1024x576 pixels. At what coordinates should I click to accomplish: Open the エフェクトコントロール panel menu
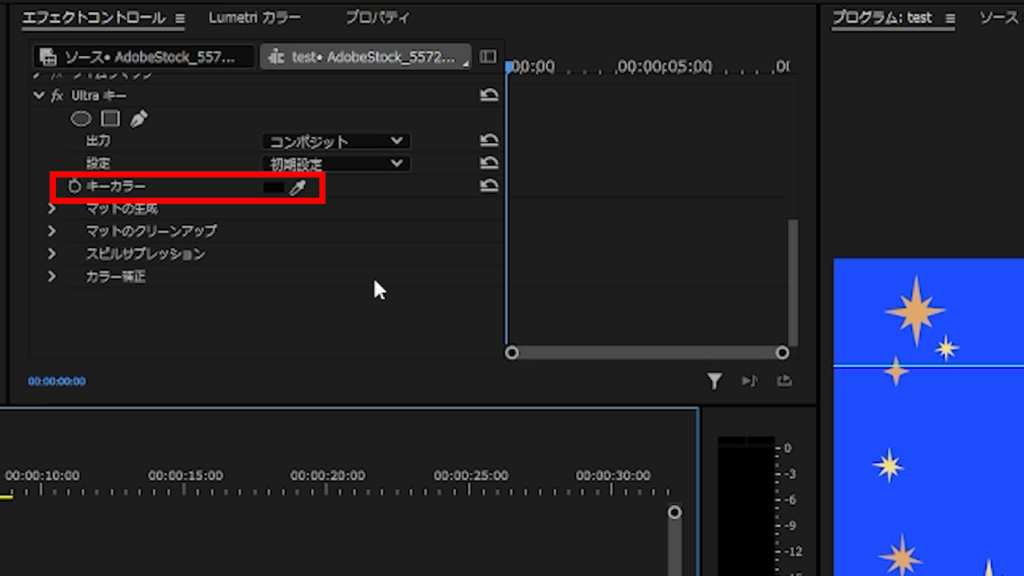coord(180,18)
